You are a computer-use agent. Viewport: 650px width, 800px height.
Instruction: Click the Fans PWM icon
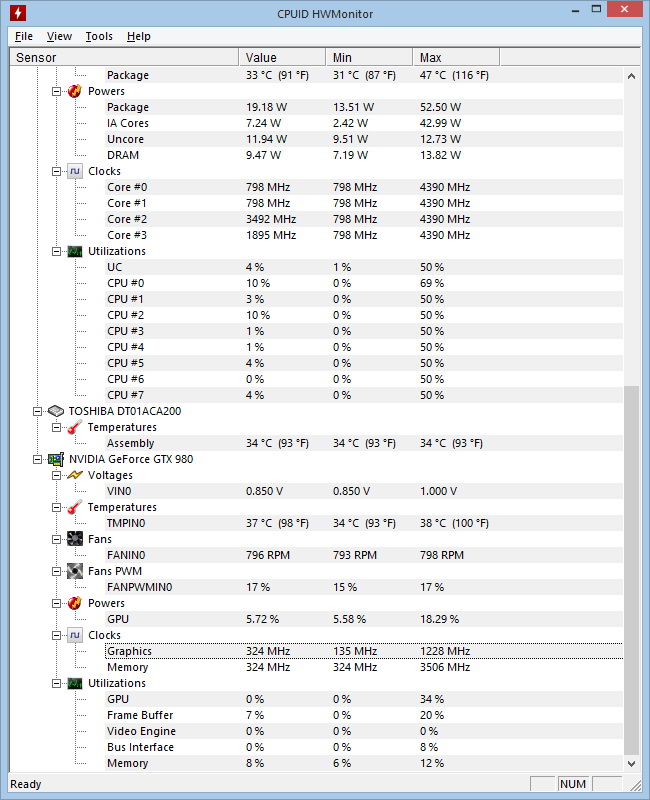[74, 571]
